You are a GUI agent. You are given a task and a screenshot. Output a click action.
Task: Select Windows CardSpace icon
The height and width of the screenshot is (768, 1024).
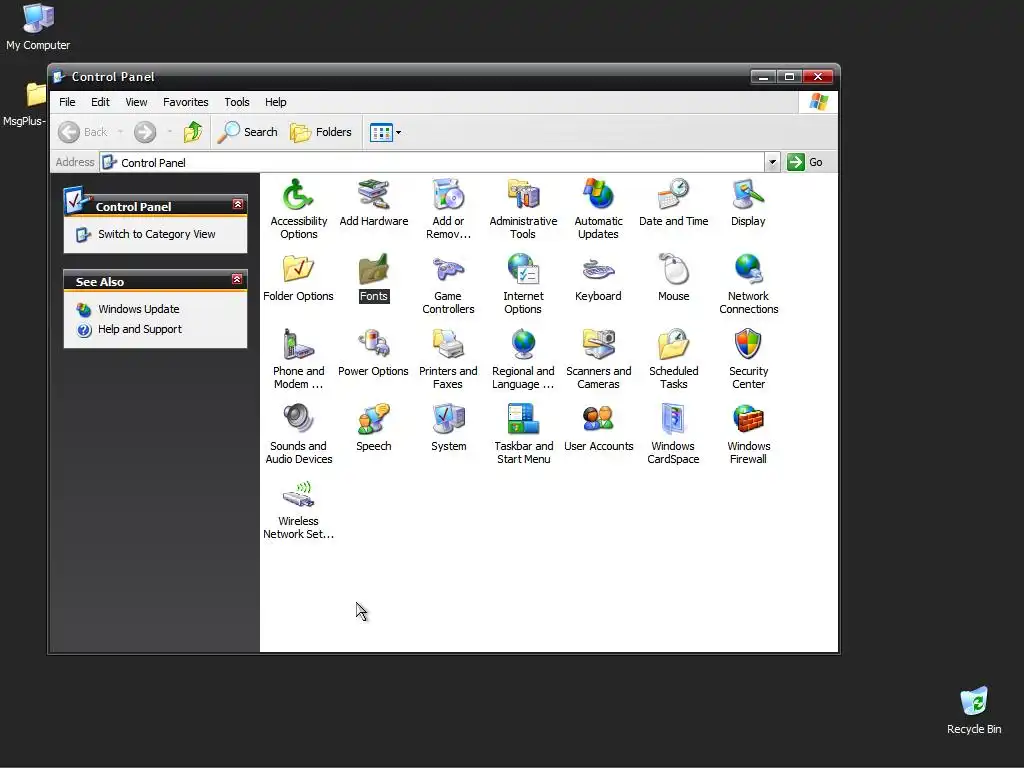tap(673, 420)
